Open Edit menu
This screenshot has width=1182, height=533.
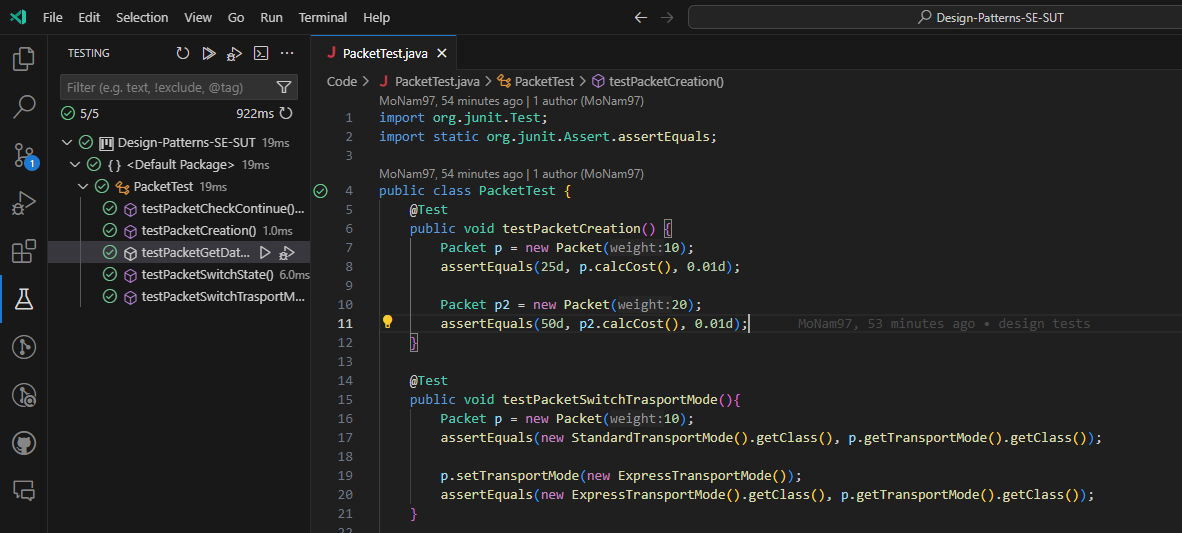[89, 17]
